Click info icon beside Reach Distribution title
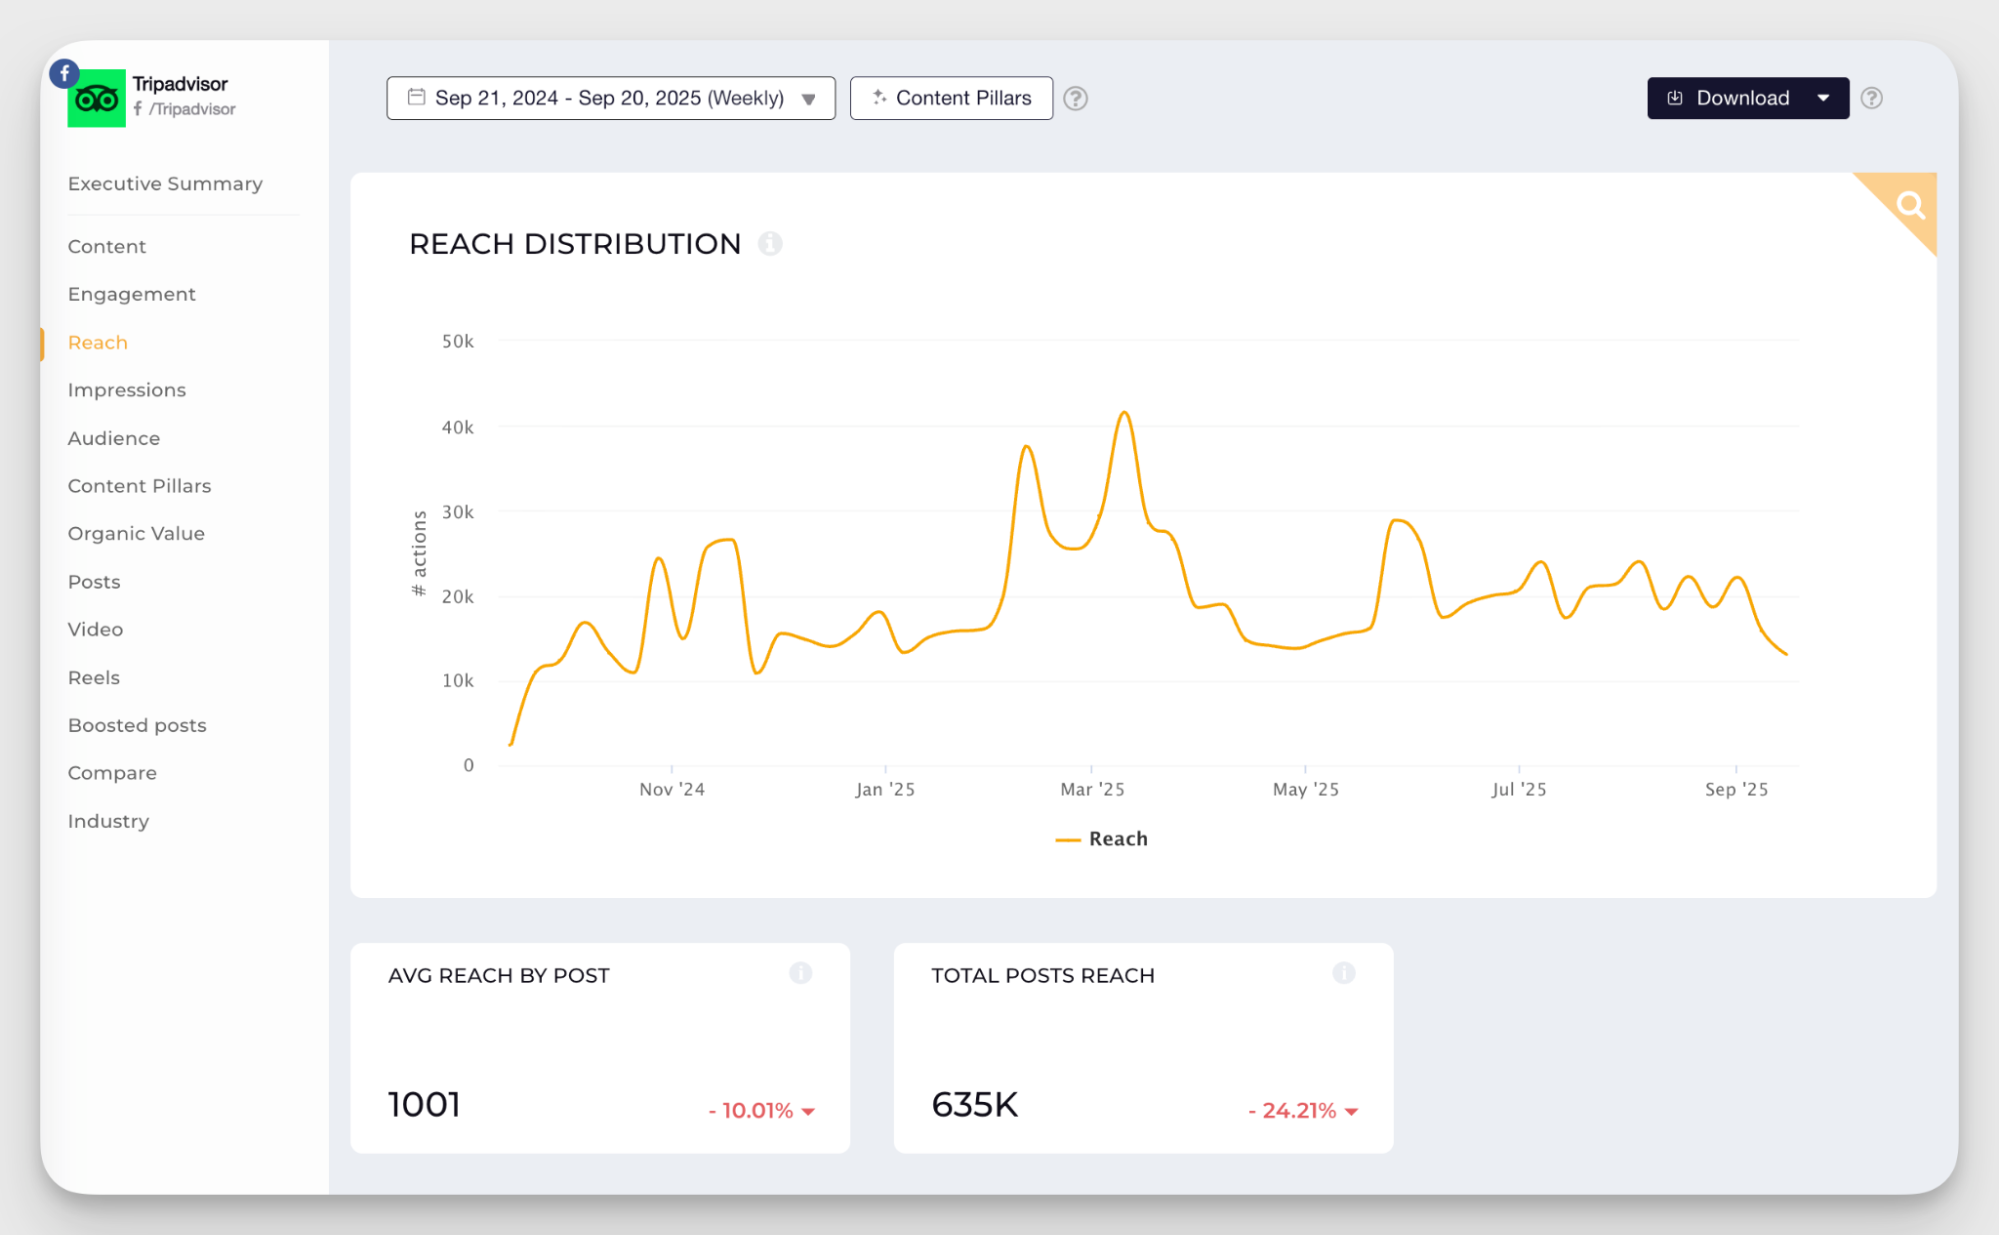 (769, 243)
